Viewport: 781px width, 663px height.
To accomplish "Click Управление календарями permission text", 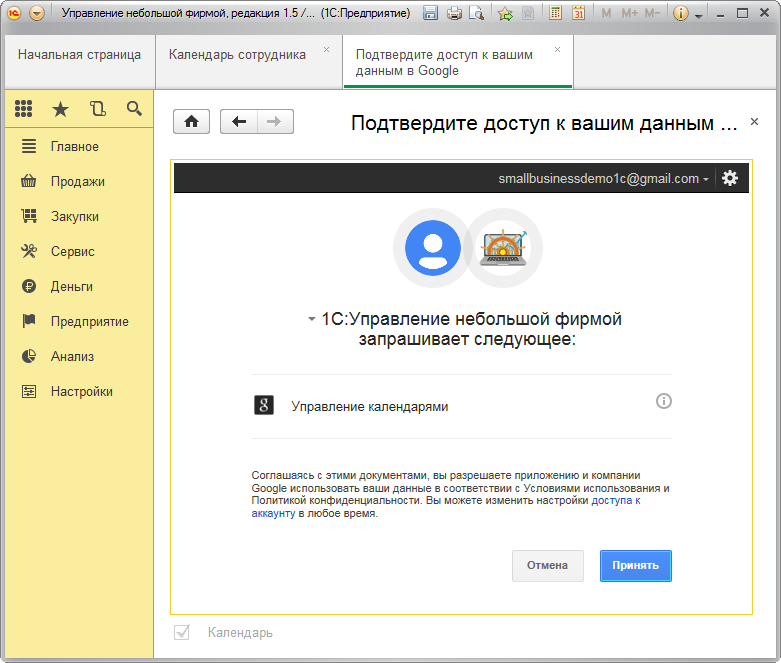I will pos(370,406).
